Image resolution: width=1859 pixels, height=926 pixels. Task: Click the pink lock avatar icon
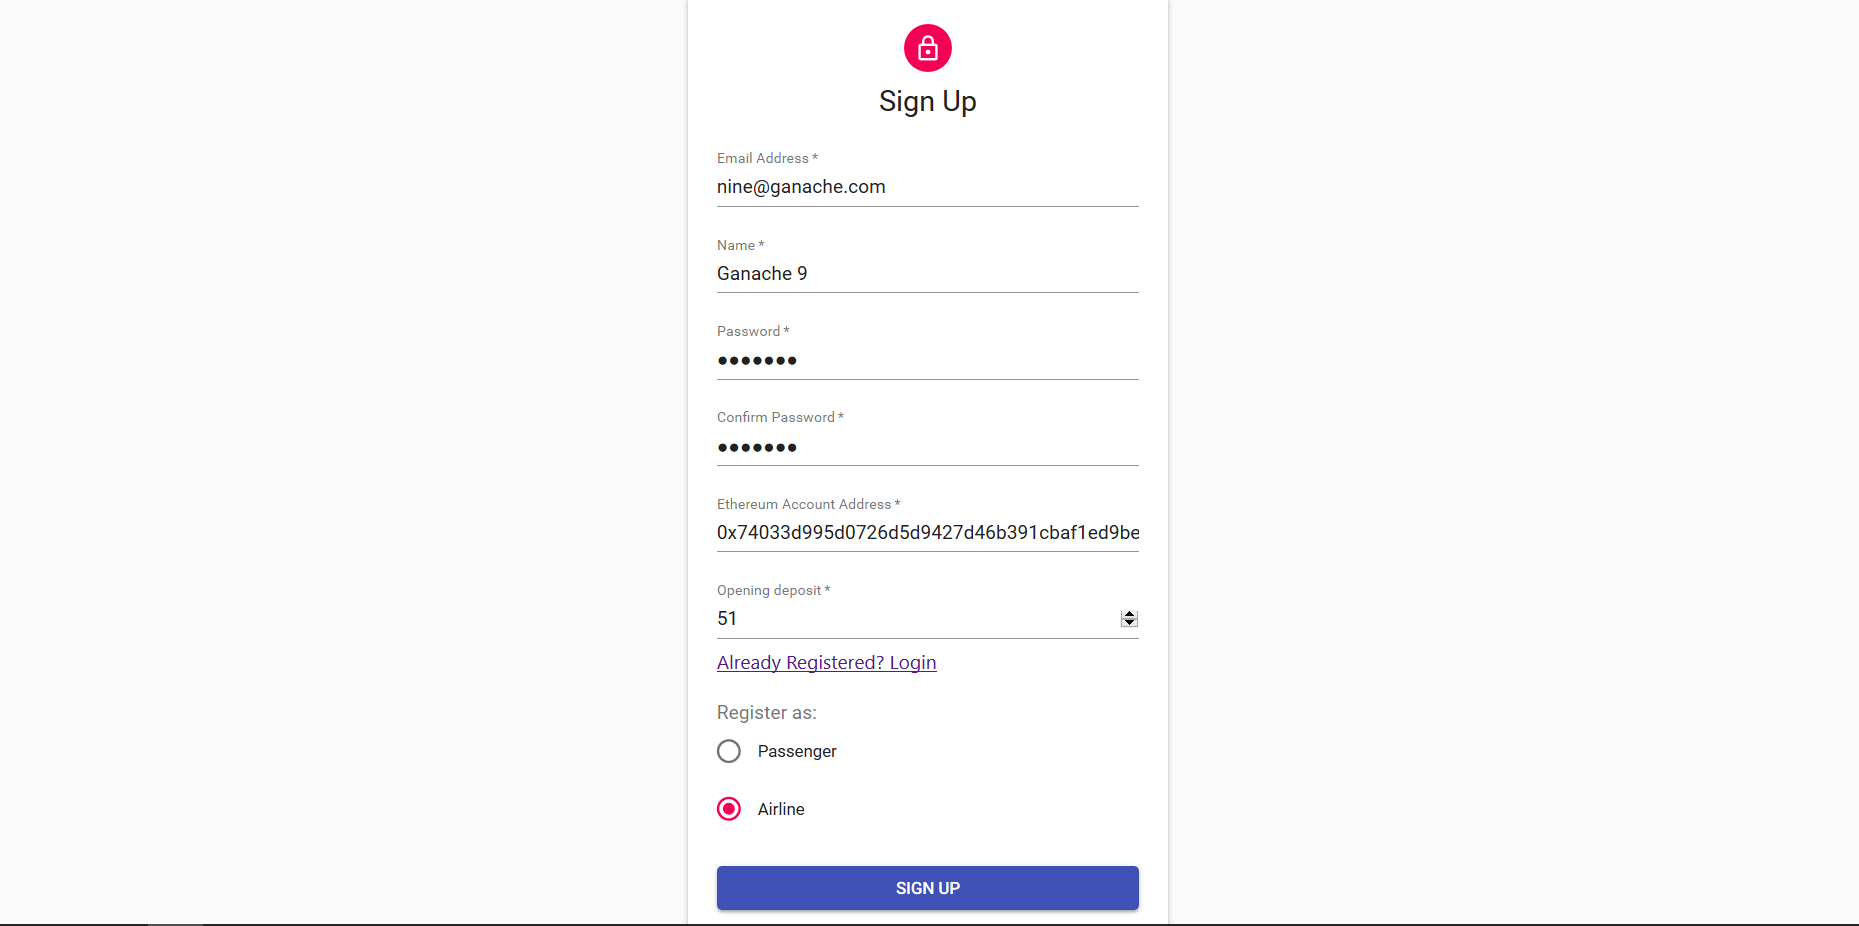point(927,48)
